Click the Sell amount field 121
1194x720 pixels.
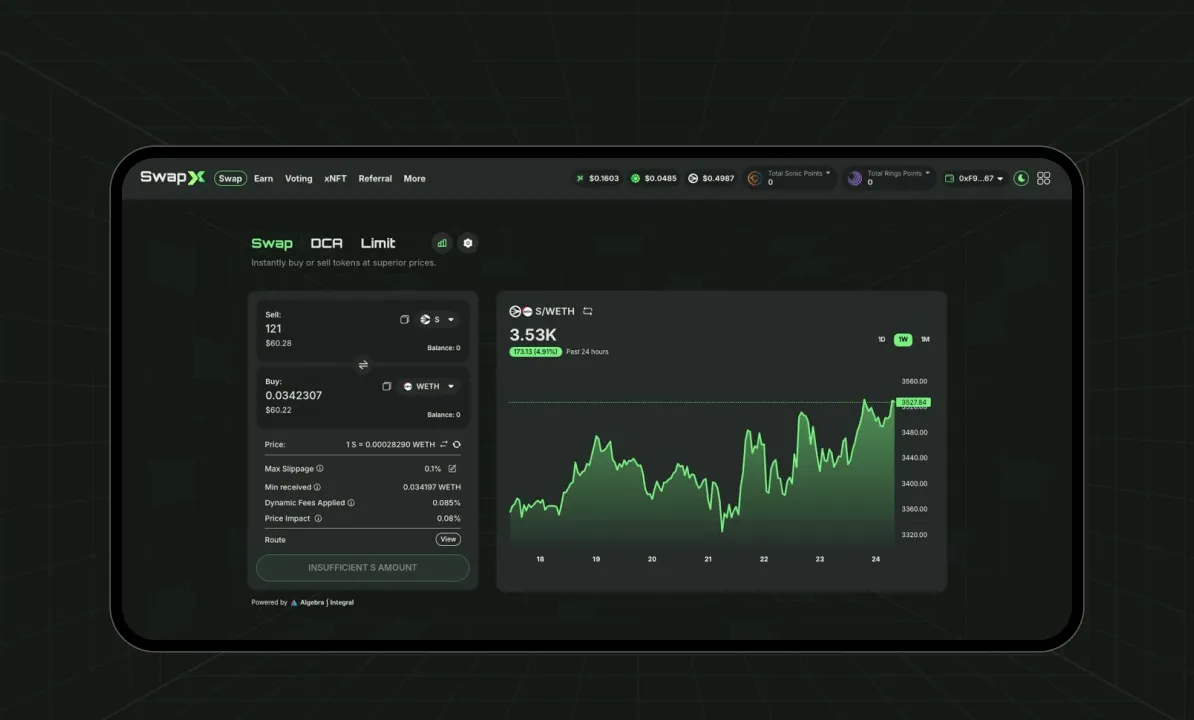click(273, 329)
